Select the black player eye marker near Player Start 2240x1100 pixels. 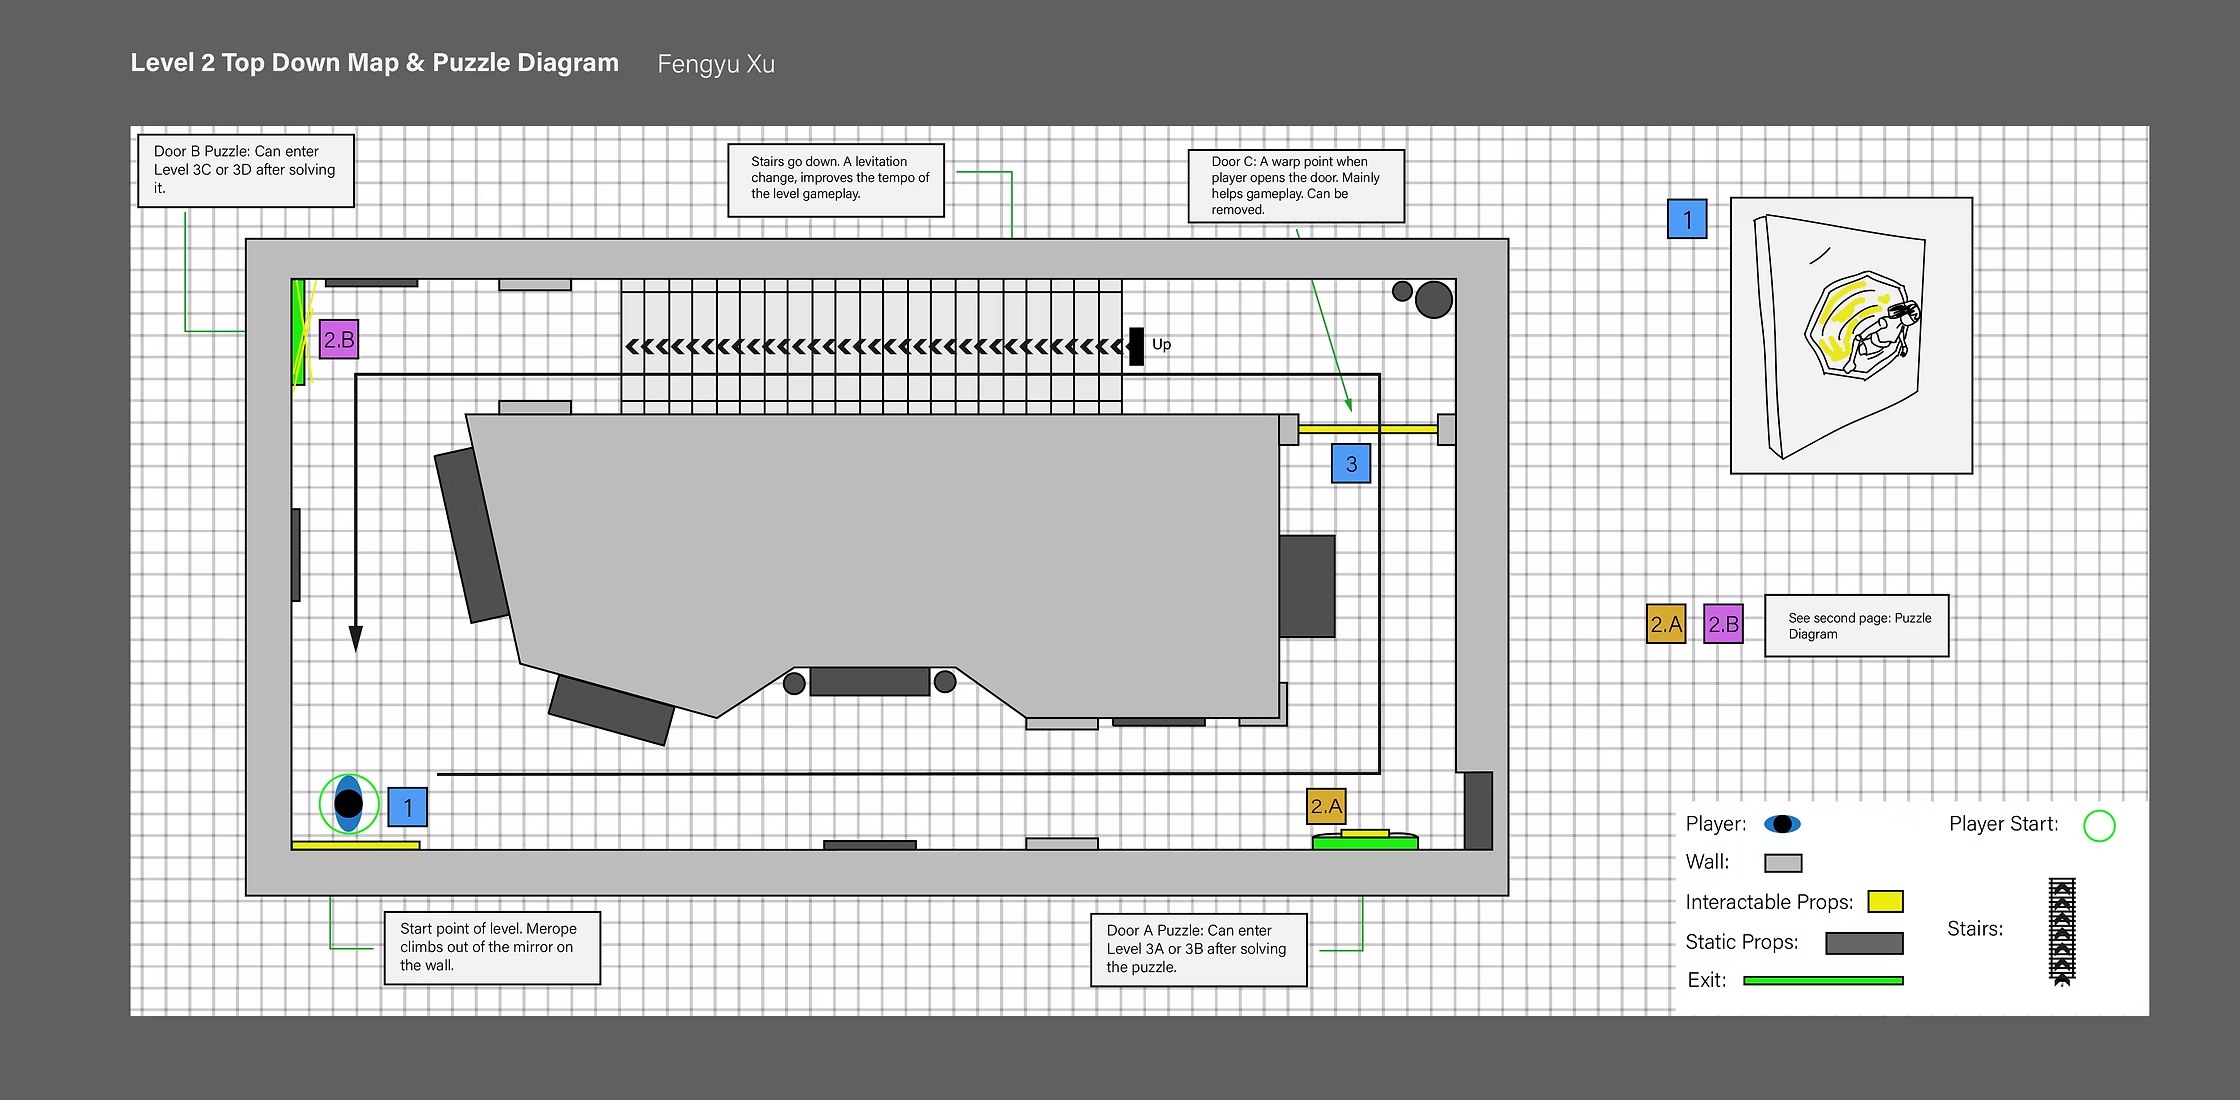coord(350,804)
